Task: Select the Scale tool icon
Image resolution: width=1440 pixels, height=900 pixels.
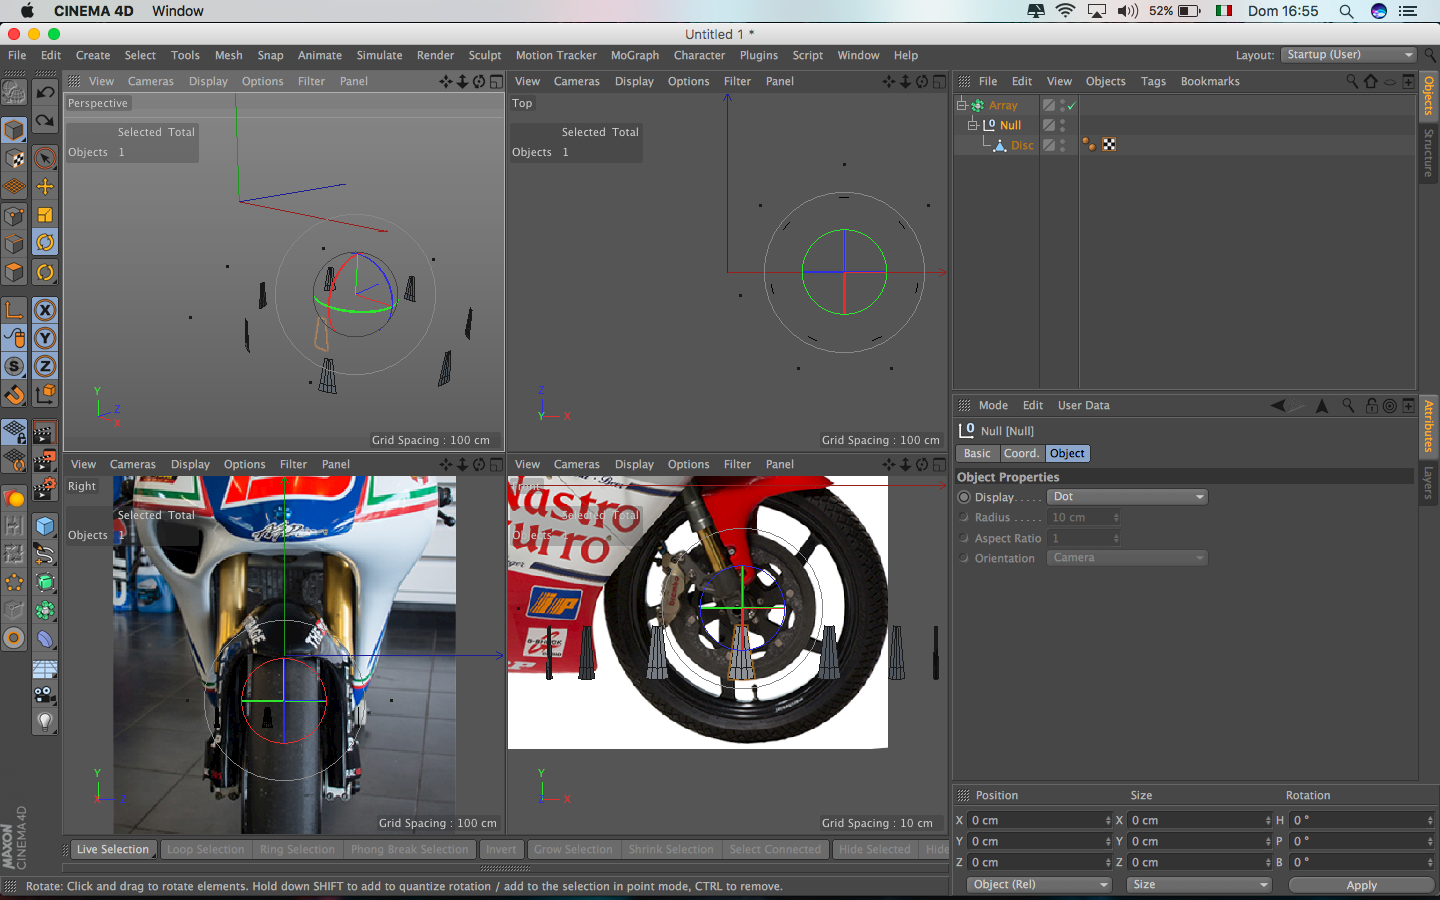Action: point(45,214)
